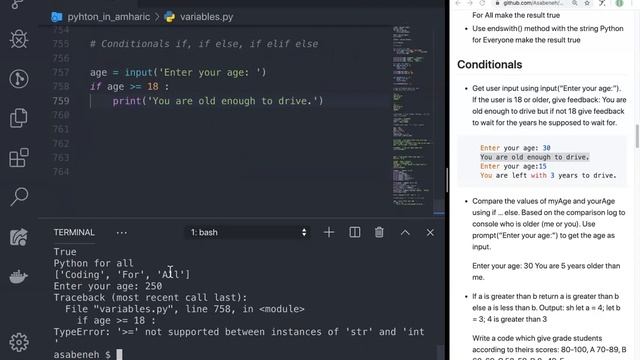The width and height of the screenshot is (640, 360).
Task: Open the Debug view with bug icon
Action: pyautogui.click(x=19, y=39)
